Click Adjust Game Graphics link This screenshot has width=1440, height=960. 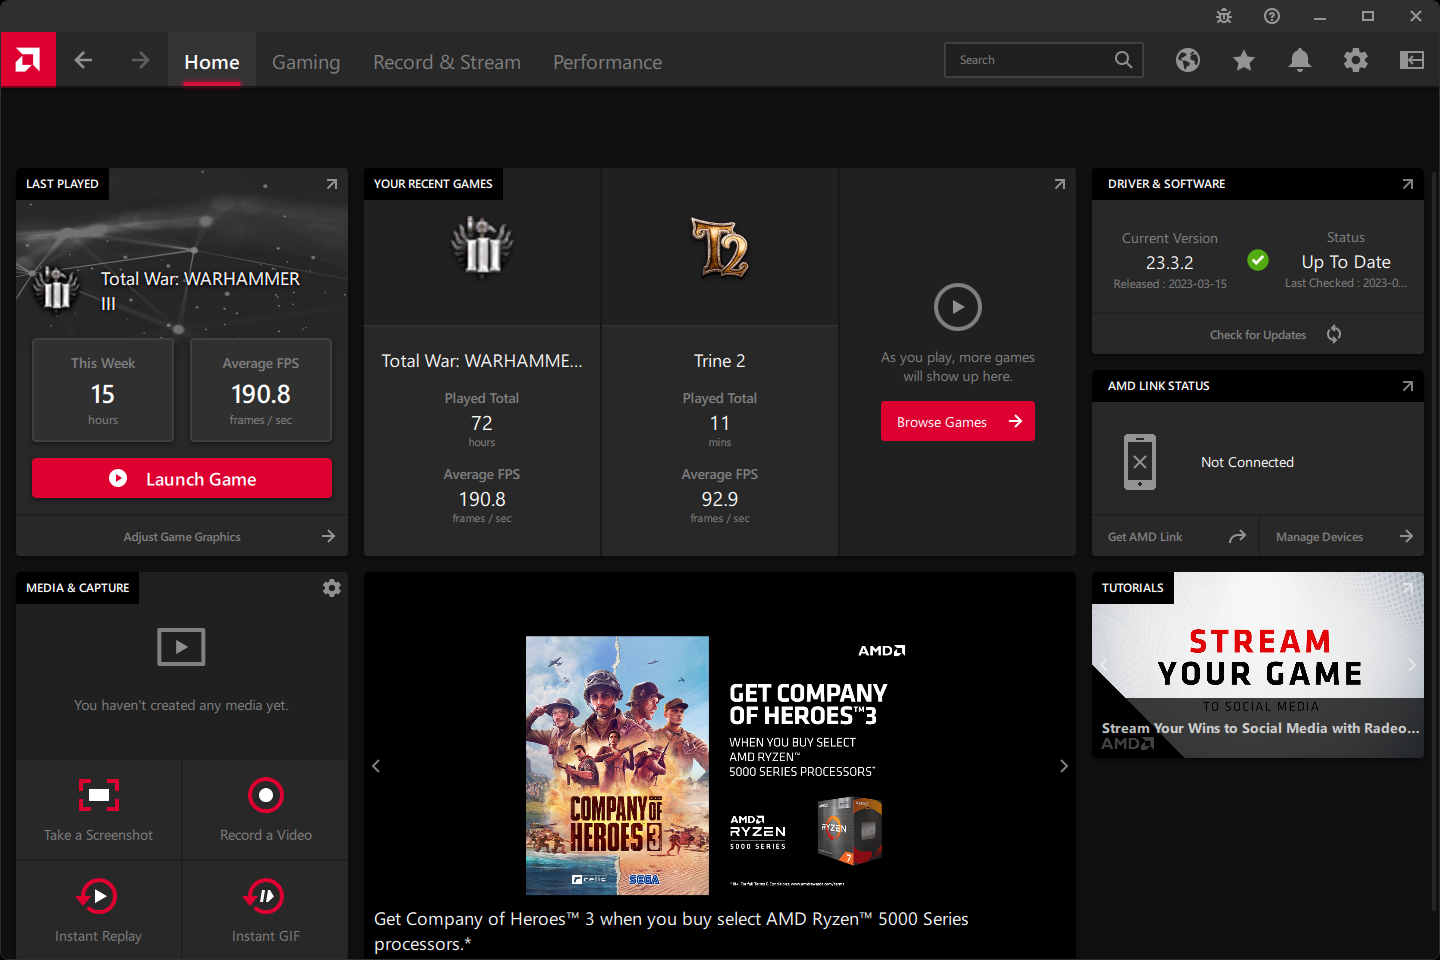182,537
